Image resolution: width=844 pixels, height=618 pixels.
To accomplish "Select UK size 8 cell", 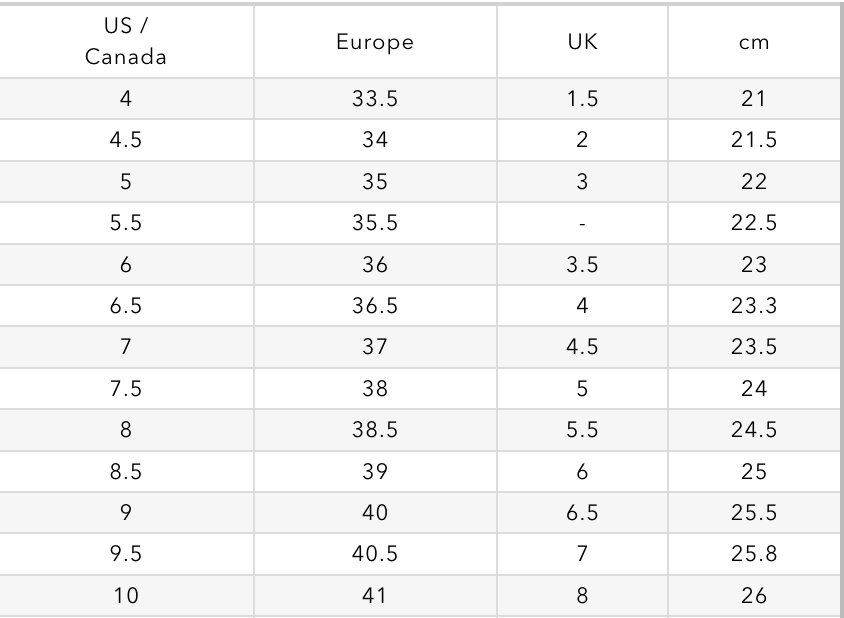I will [x=582, y=596].
